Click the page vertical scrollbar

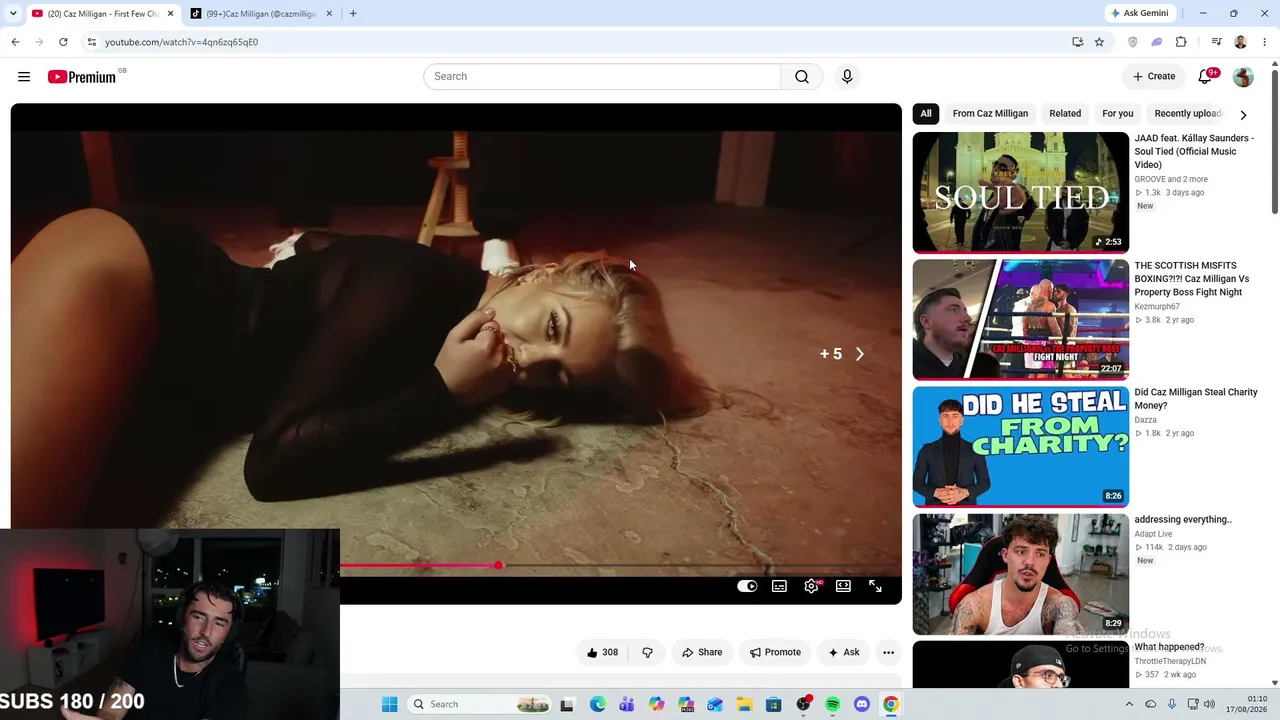(x=1274, y=140)
